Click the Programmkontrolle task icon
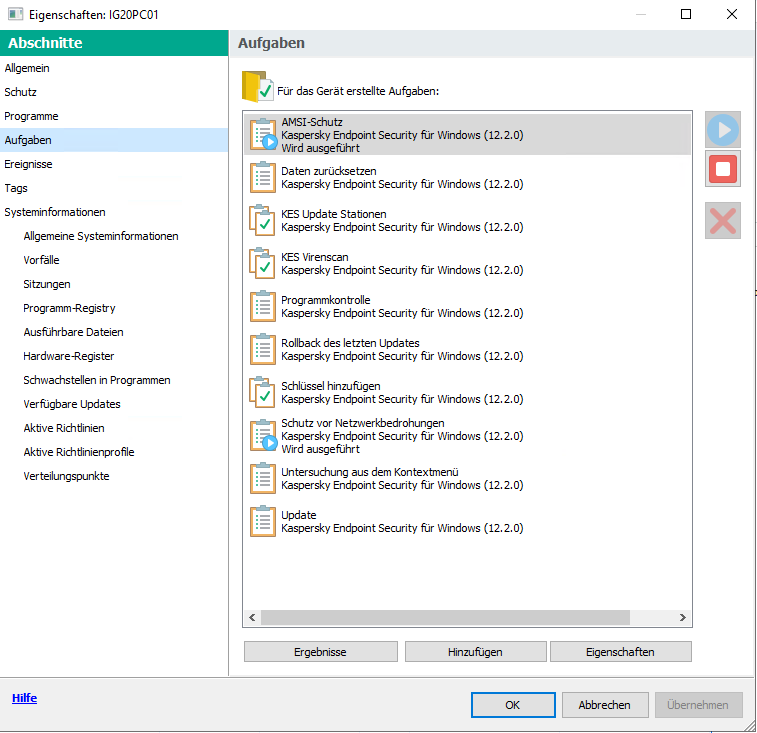The height and width of the screenshot is (733, 757). tap(263, 306)
